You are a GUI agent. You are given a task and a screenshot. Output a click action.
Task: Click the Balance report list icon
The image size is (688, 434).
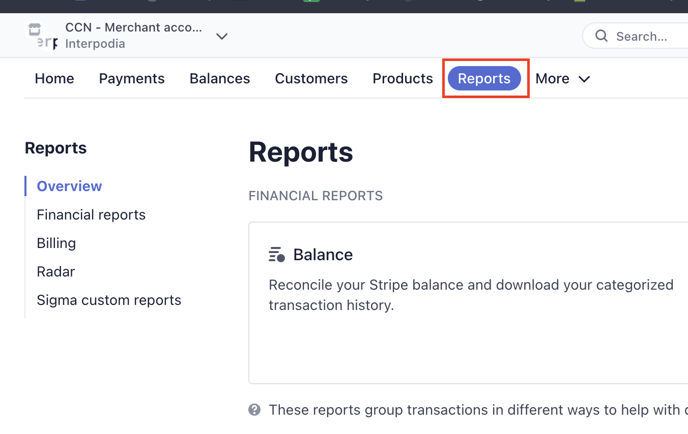[277, 255]
